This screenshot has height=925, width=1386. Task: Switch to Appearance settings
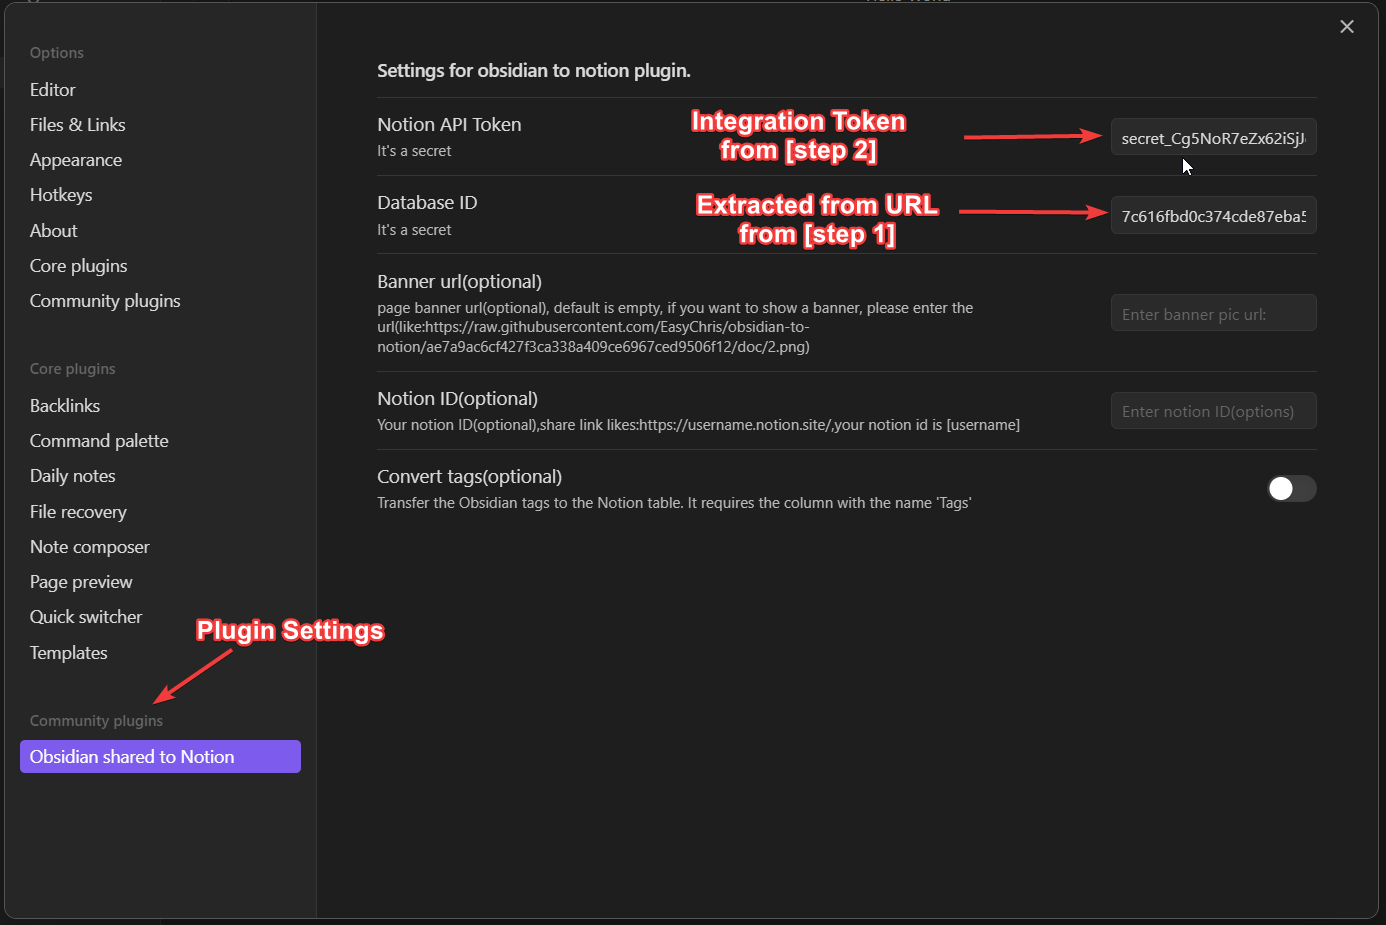[x=76, y=160]
